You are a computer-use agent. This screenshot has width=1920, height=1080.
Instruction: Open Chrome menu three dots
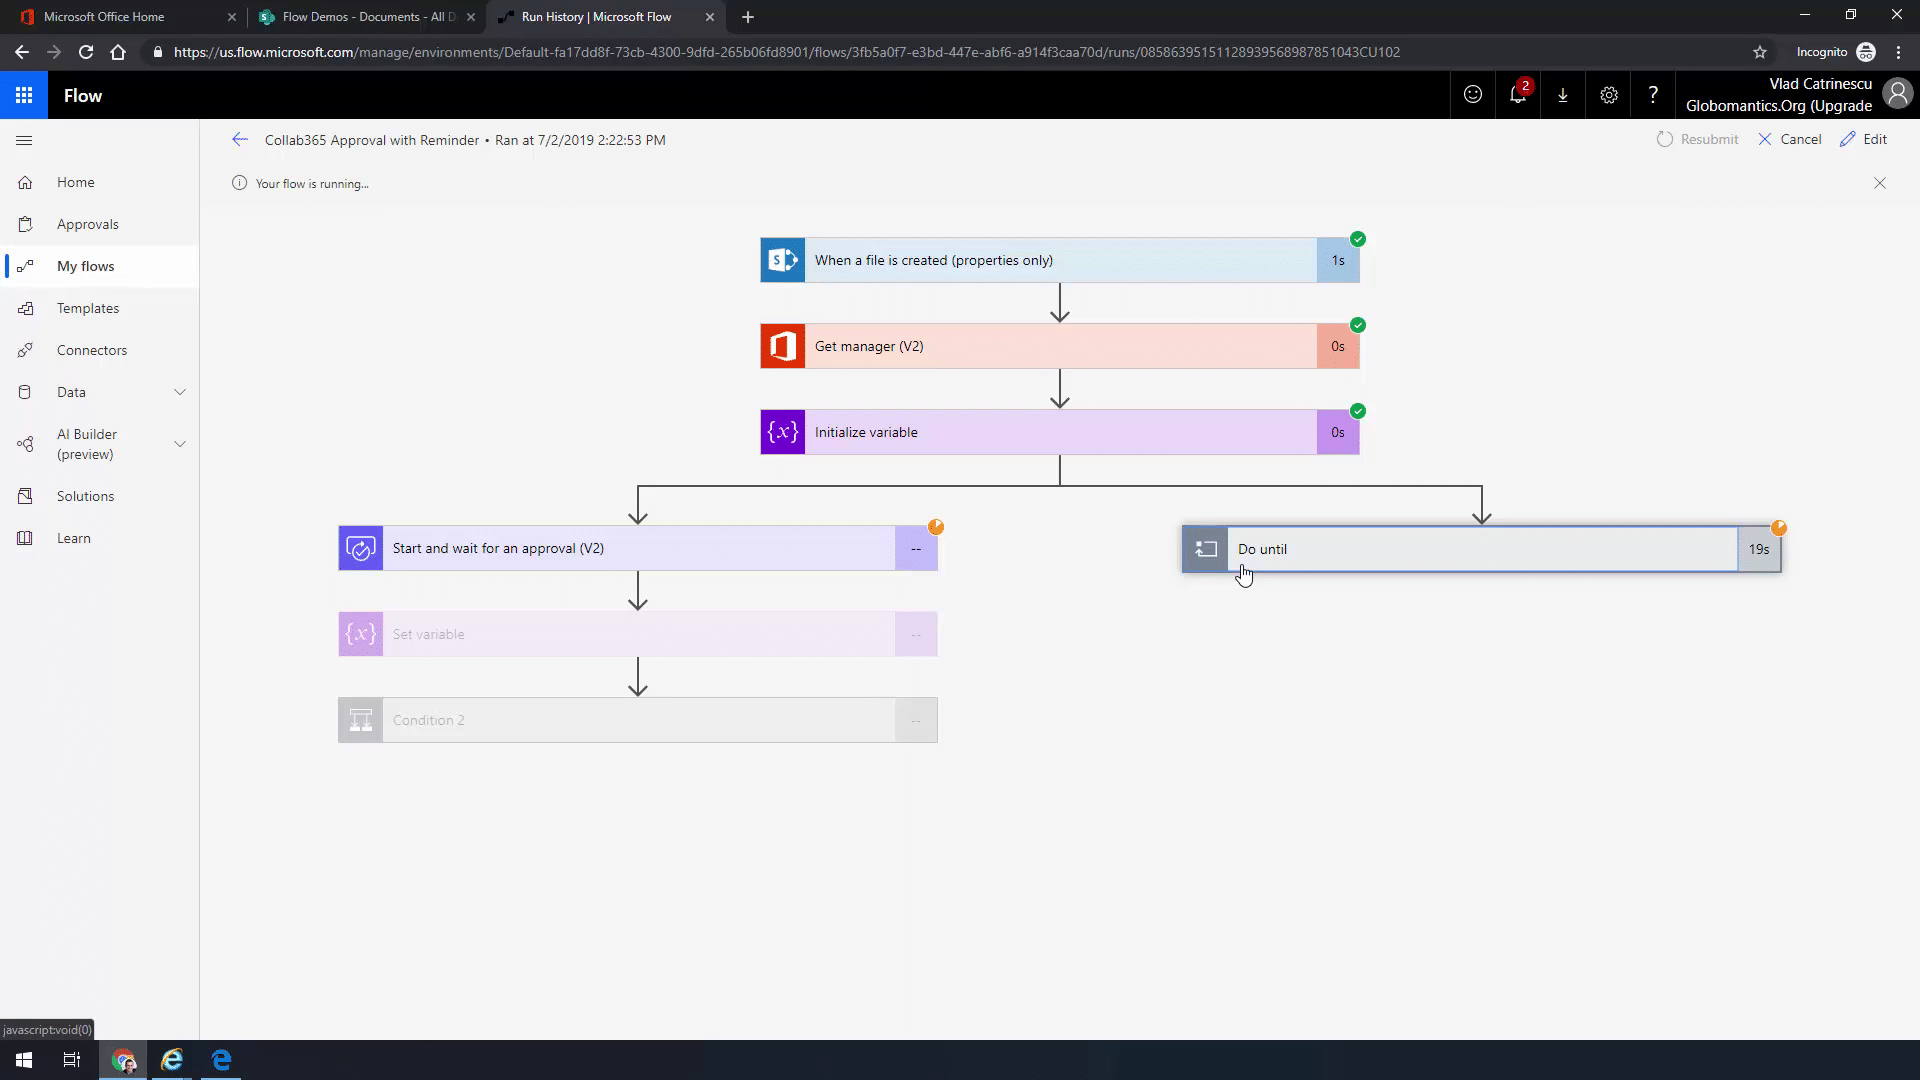[x=1898, y=52]
